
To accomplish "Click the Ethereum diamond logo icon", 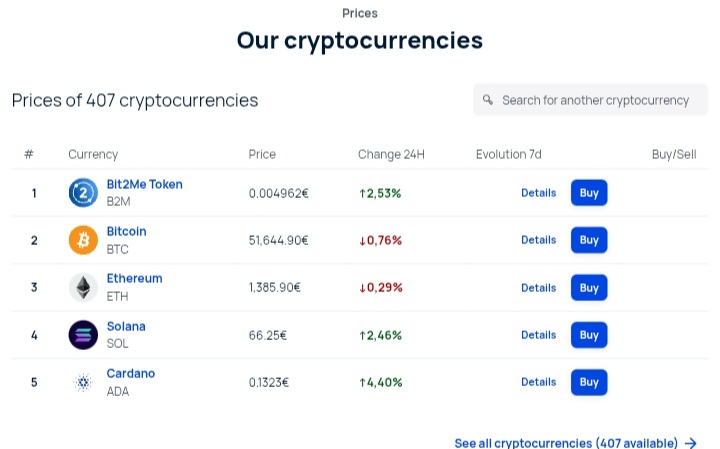I will [83, 288].
